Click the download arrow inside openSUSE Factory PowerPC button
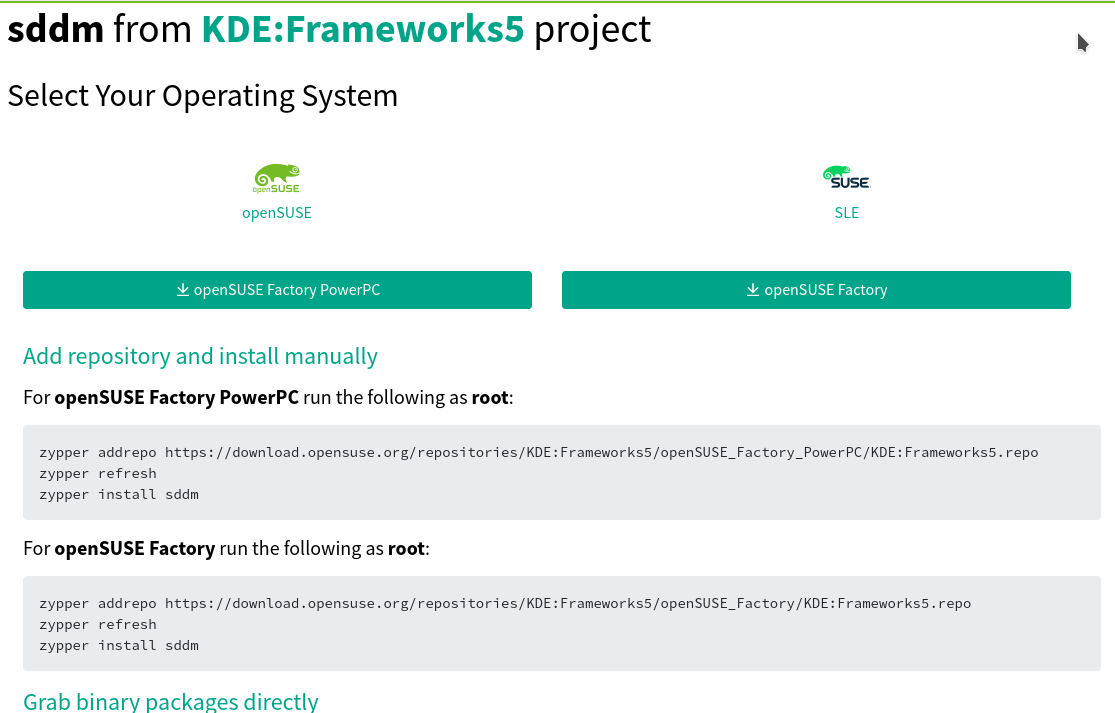The image size is (1115, 713). [183, 289]
